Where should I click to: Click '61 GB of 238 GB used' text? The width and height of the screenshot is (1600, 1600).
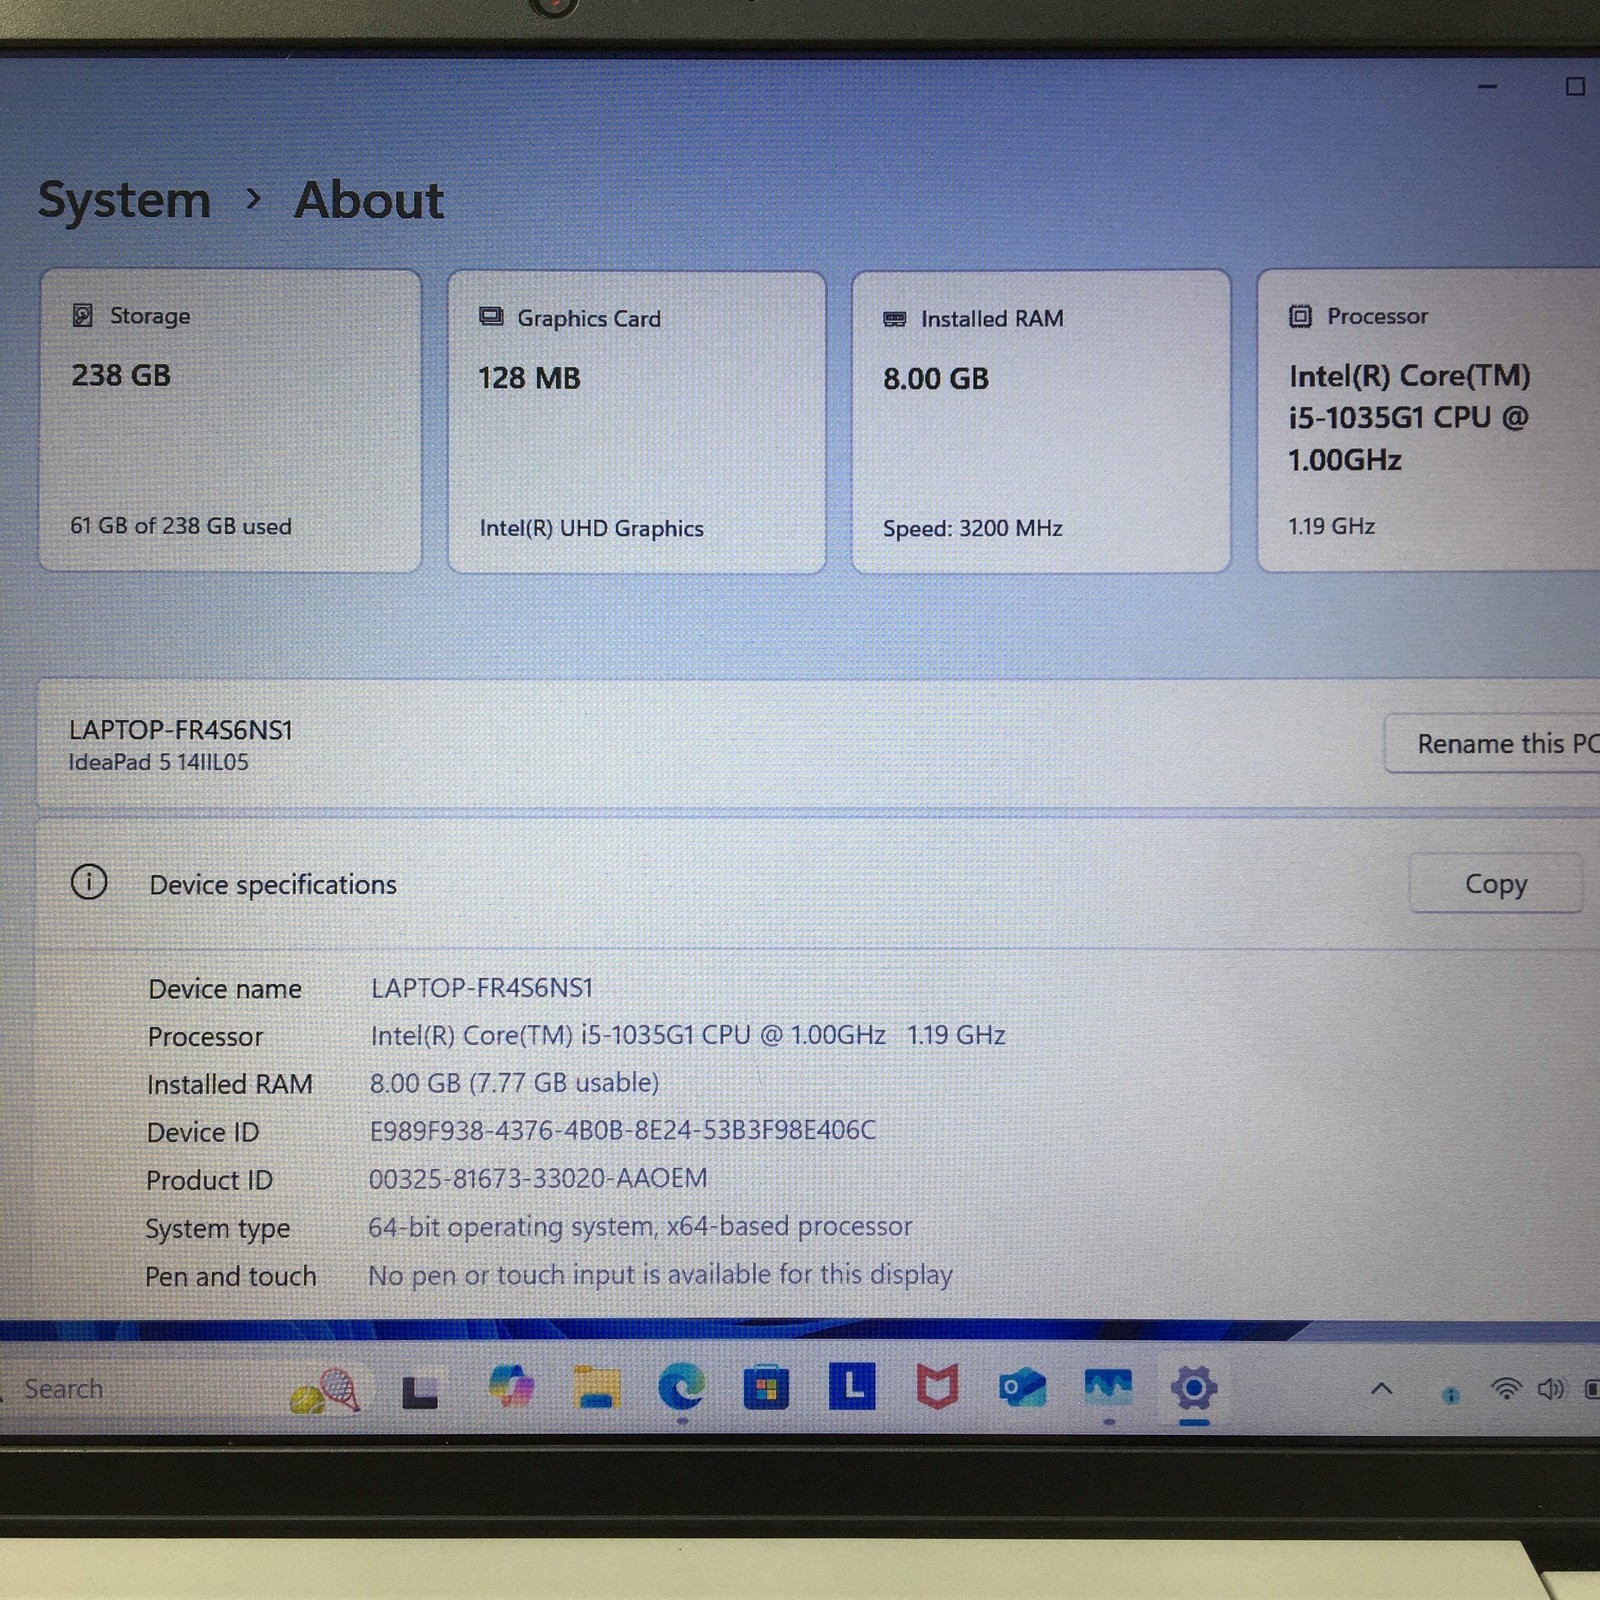[x=181, y=526]
